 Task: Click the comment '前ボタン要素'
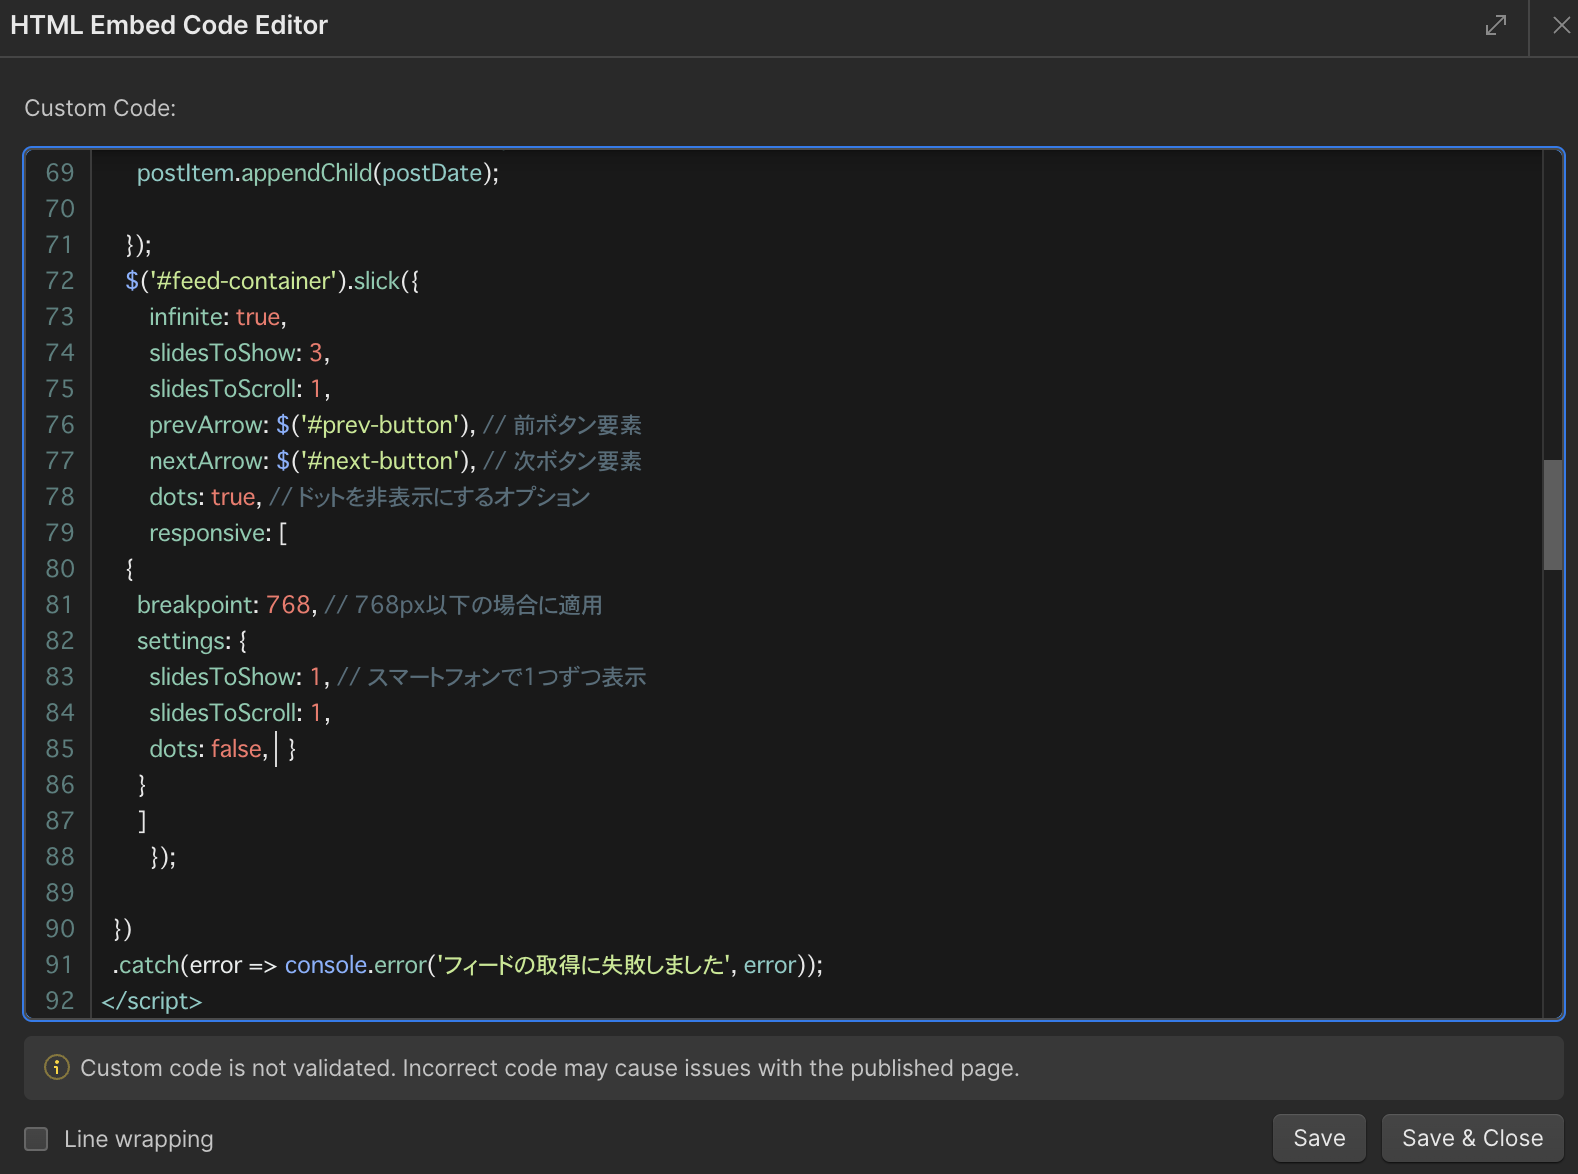[577, 425]
